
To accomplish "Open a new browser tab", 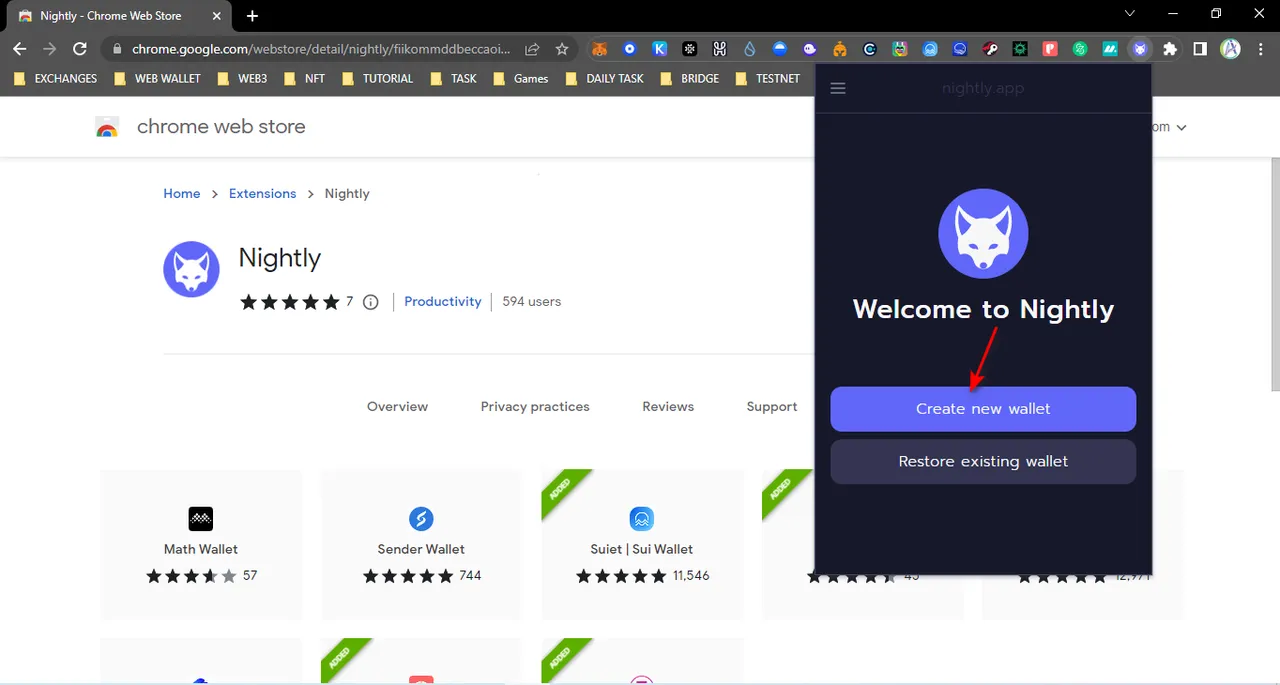I will [252, 16].
